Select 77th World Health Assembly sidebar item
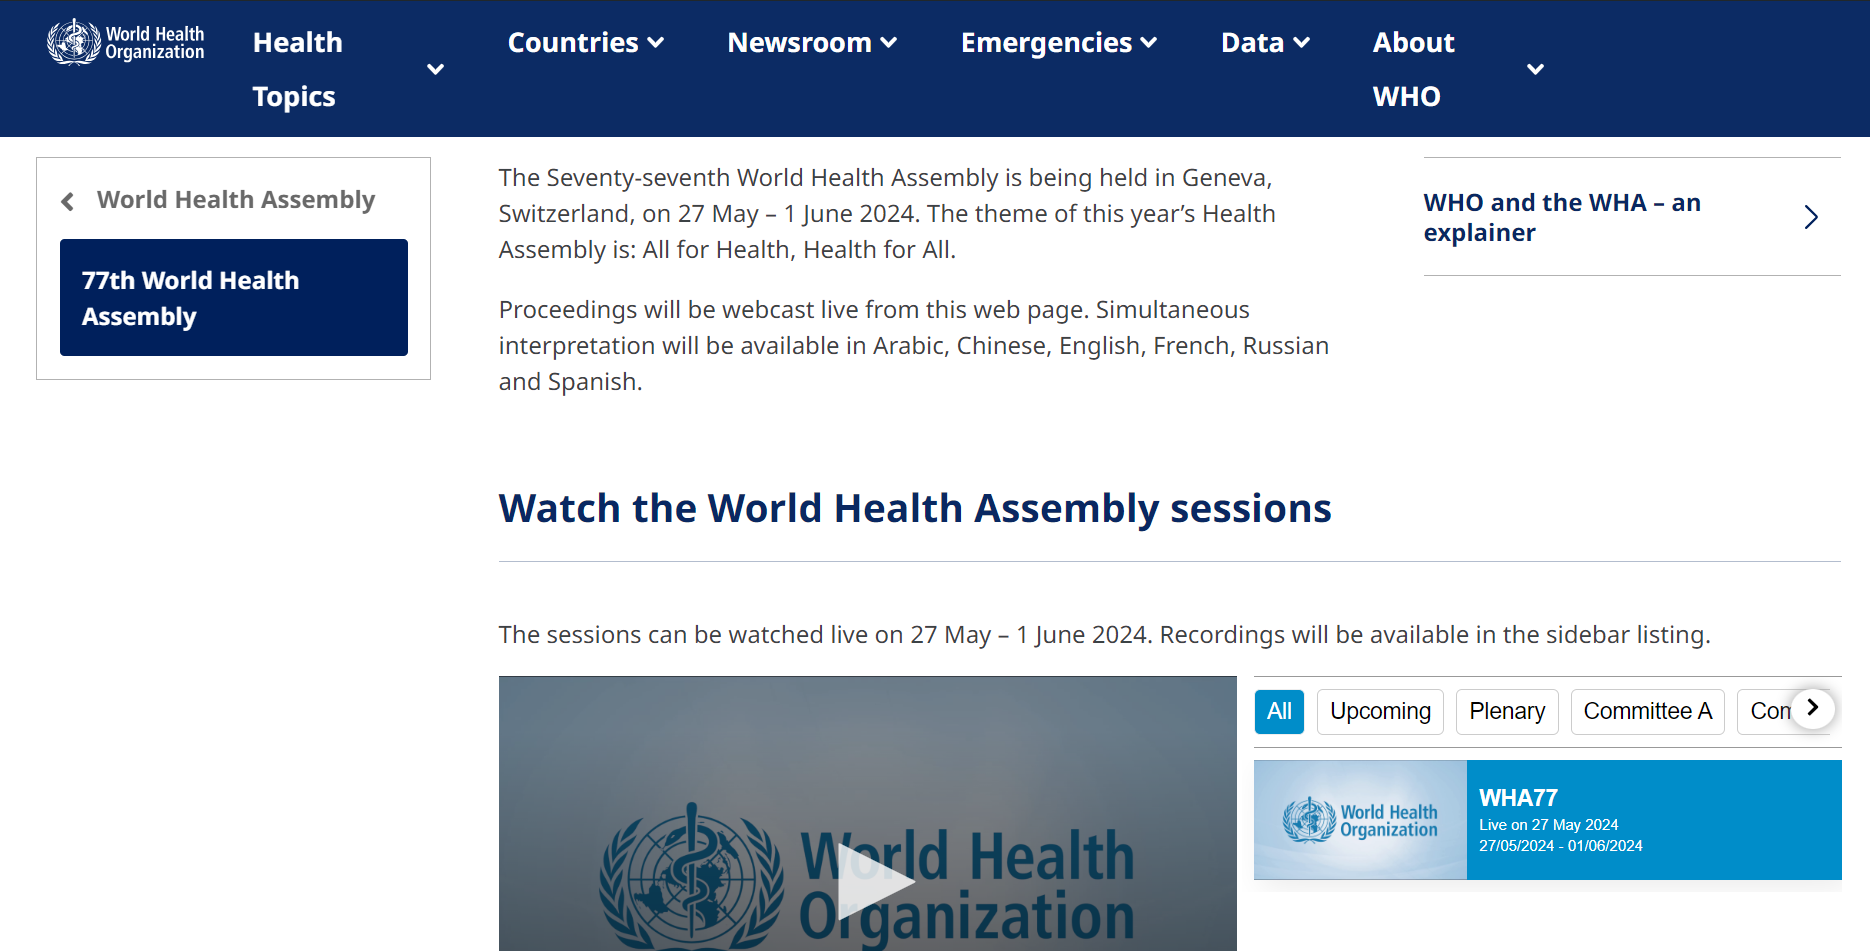Image resolution: width=1870 pixels, height=951 pixels. tap(234, 297)
